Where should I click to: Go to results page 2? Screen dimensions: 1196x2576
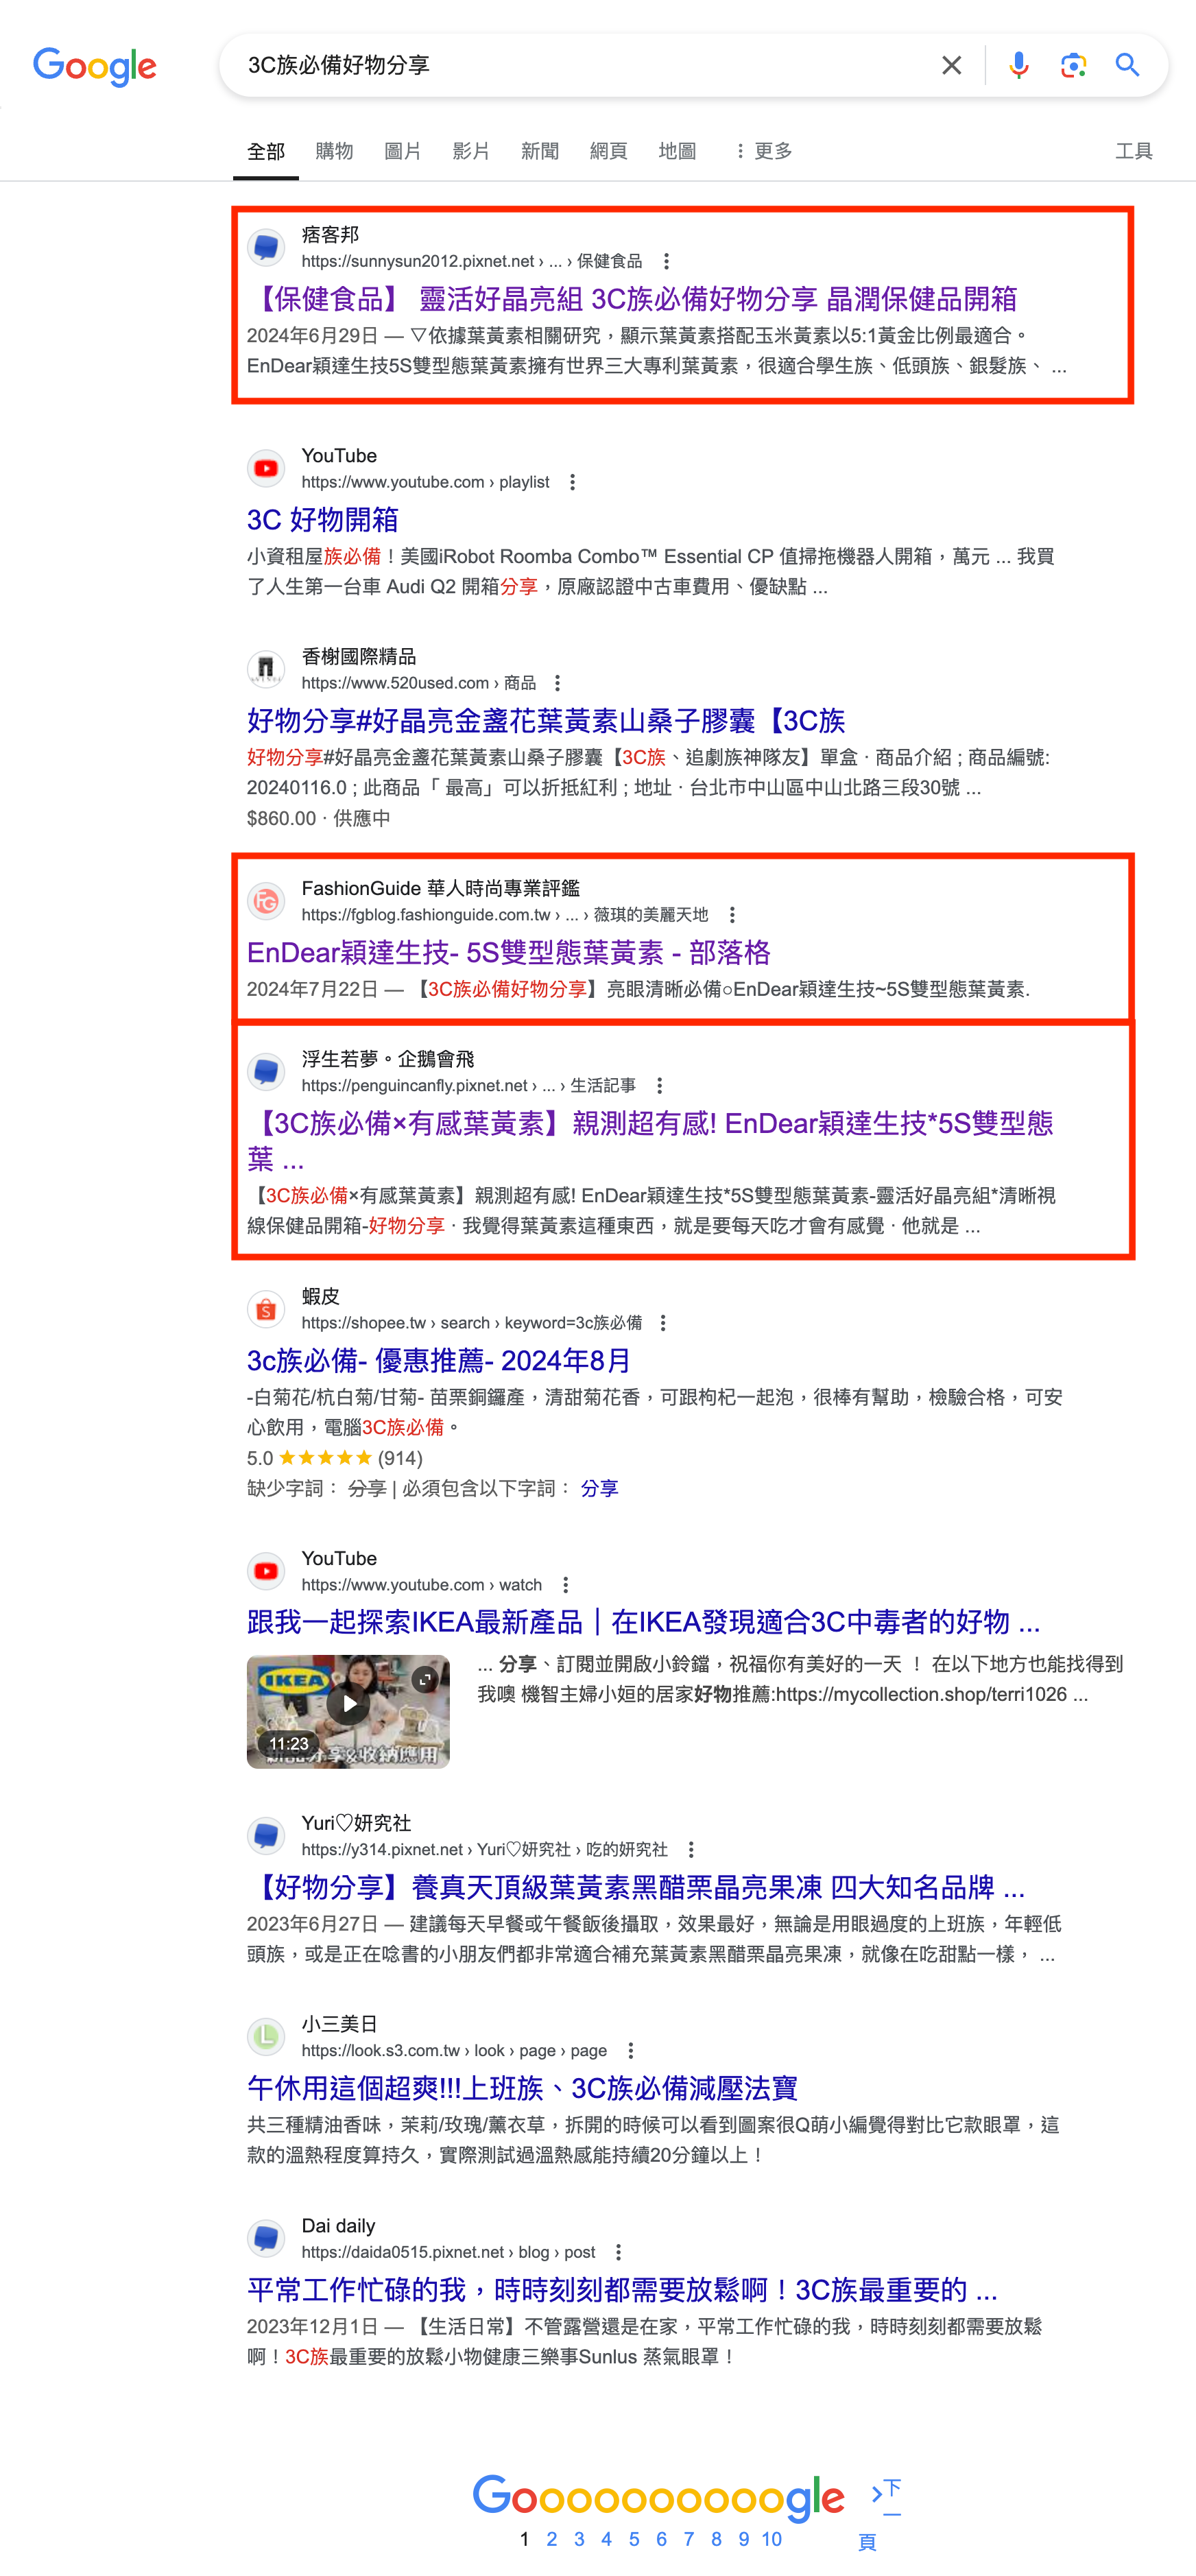[x=552, y=2539]
